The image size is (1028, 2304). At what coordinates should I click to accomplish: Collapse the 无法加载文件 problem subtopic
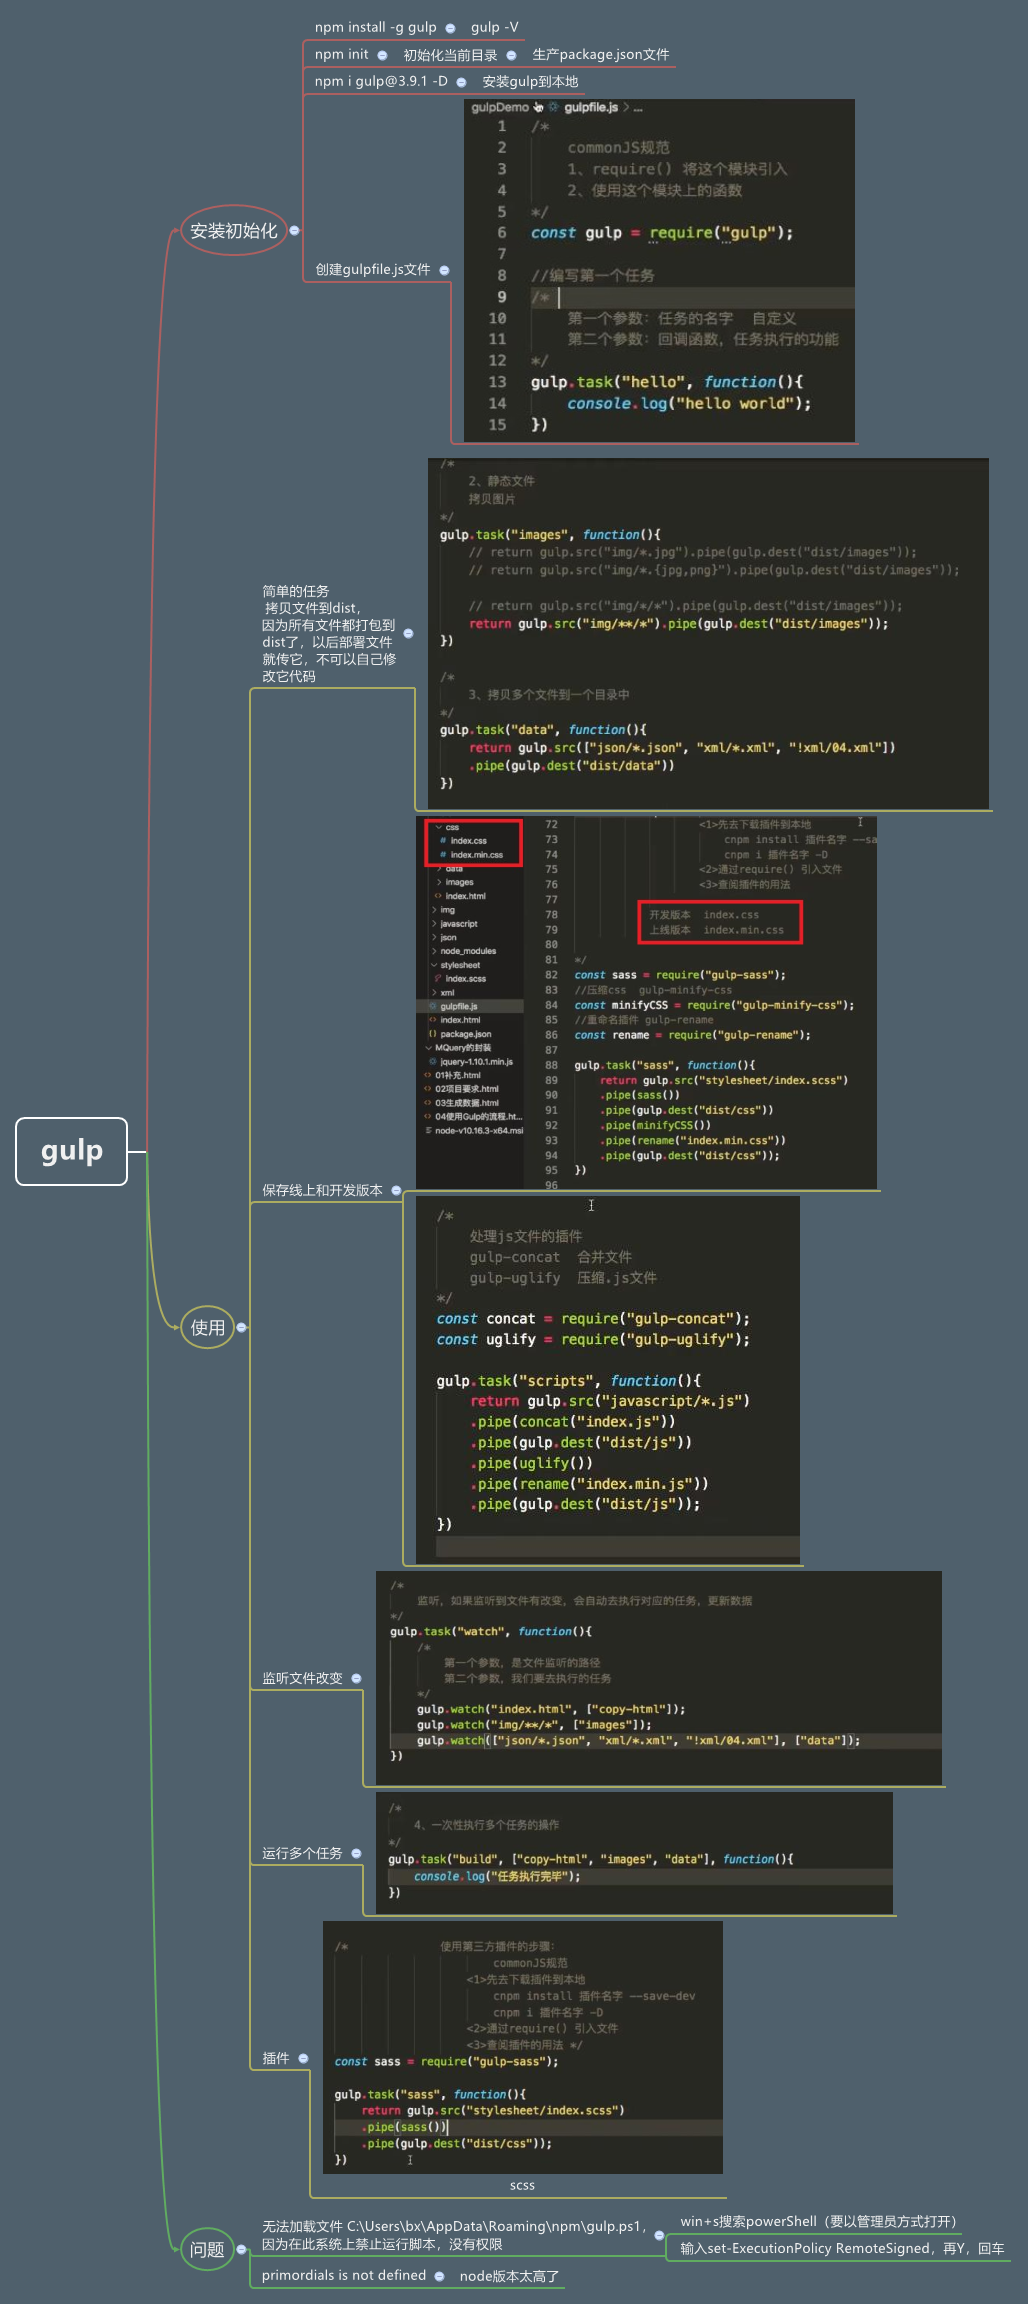coord(659,2234)
